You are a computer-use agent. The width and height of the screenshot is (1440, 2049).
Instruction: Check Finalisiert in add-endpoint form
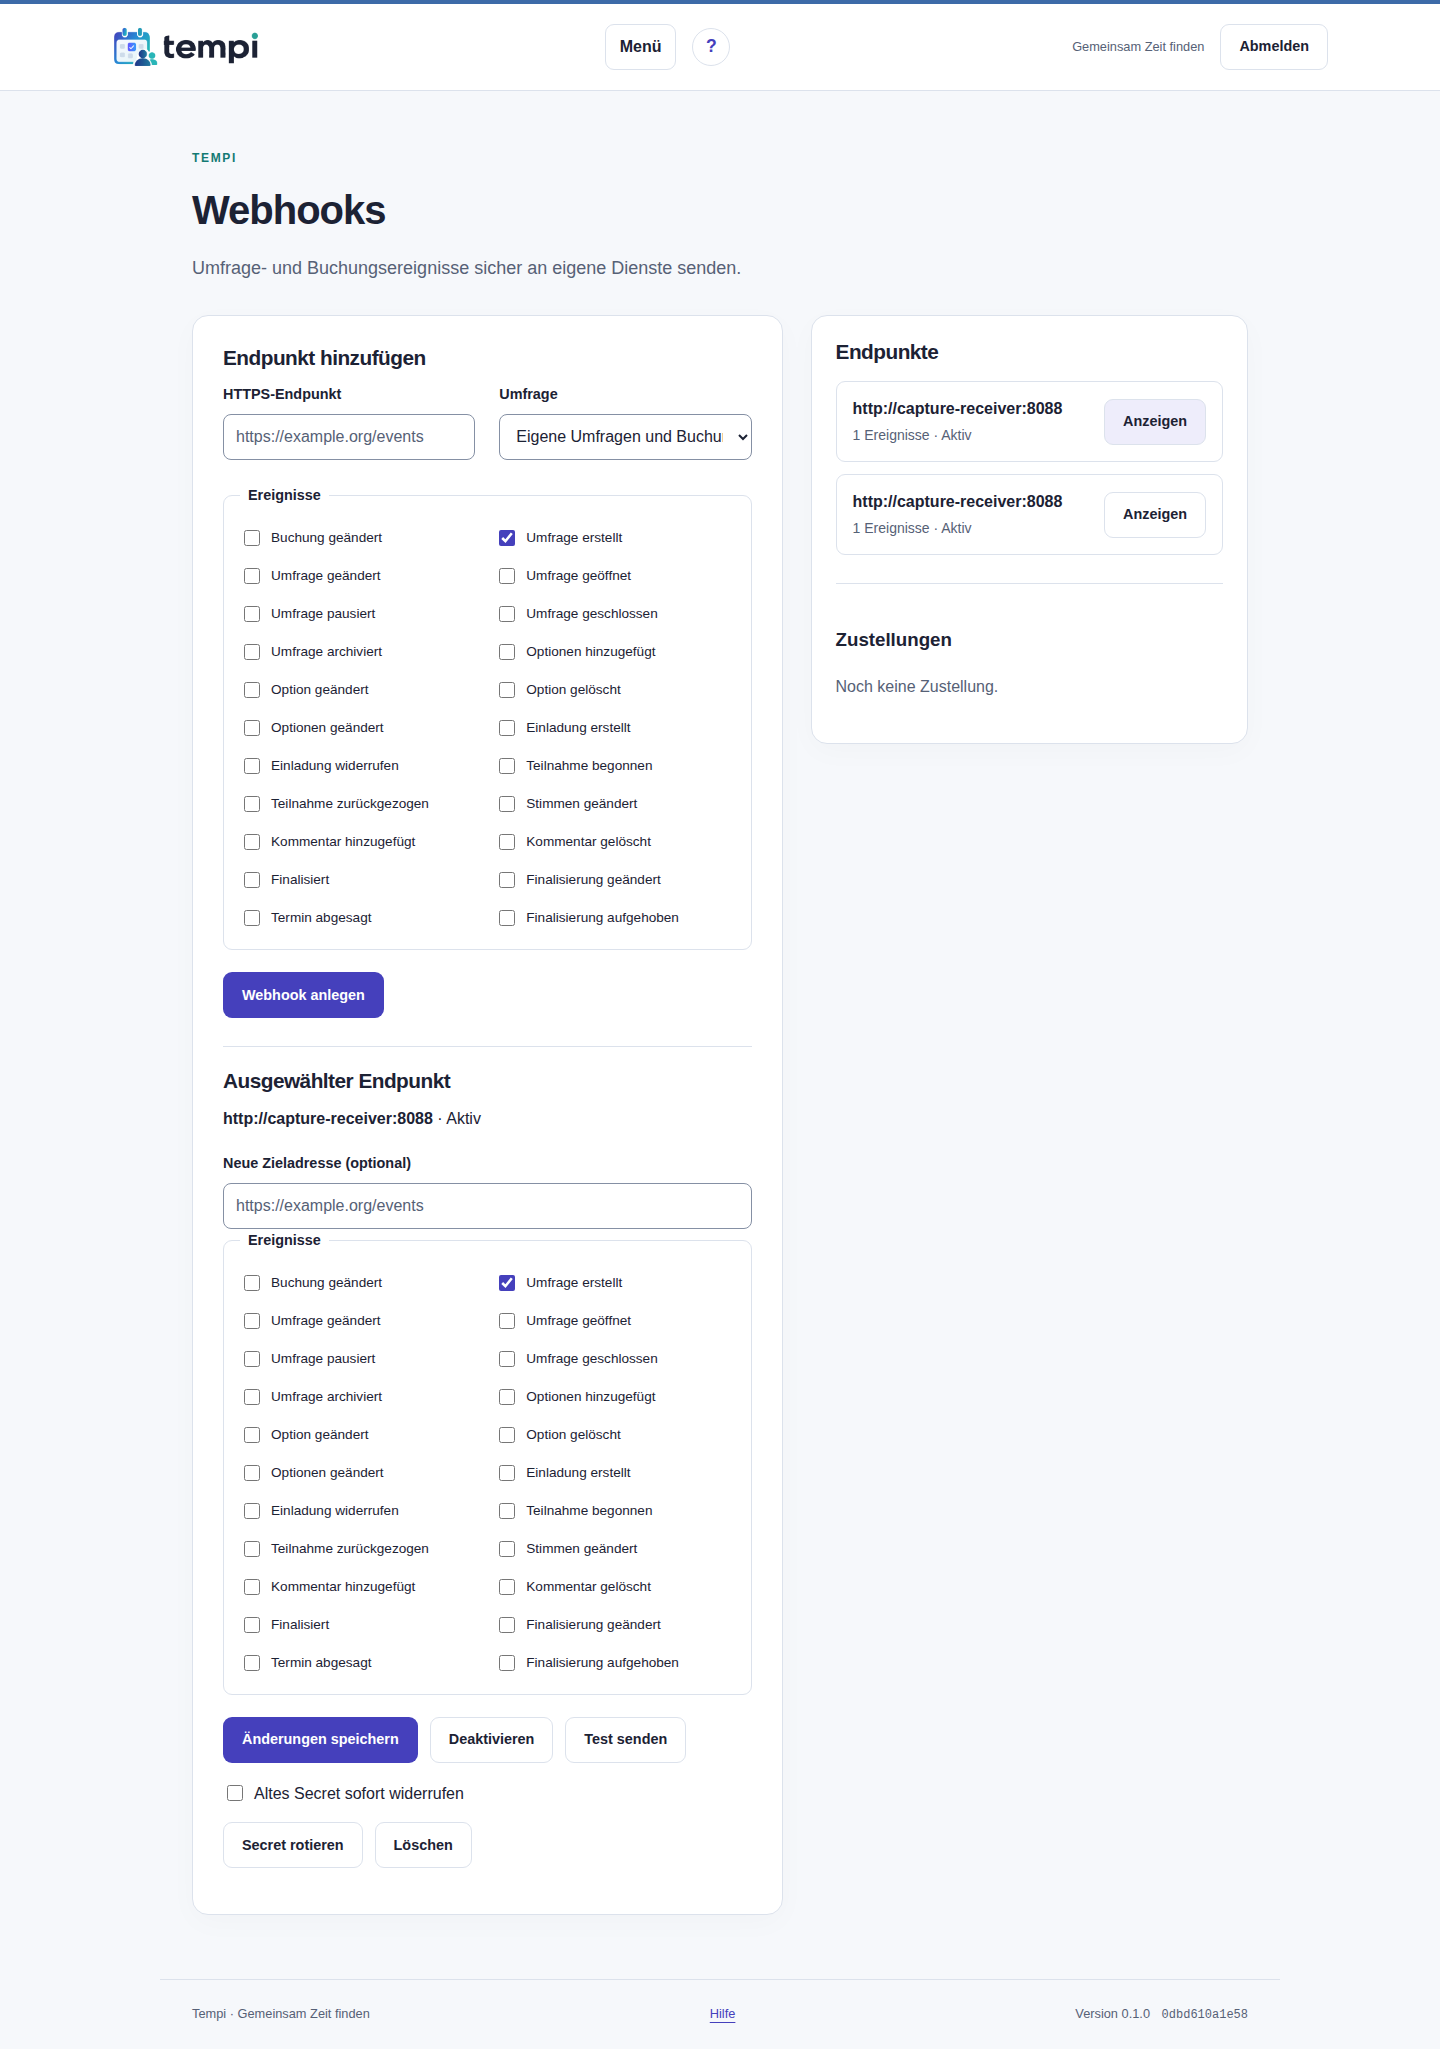[x=252, y=880]
